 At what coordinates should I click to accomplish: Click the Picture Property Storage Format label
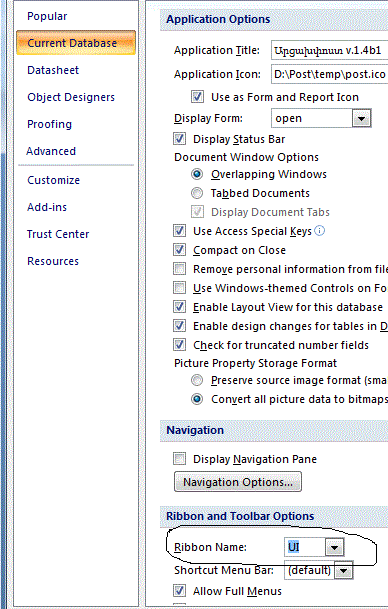click(255, 363)
